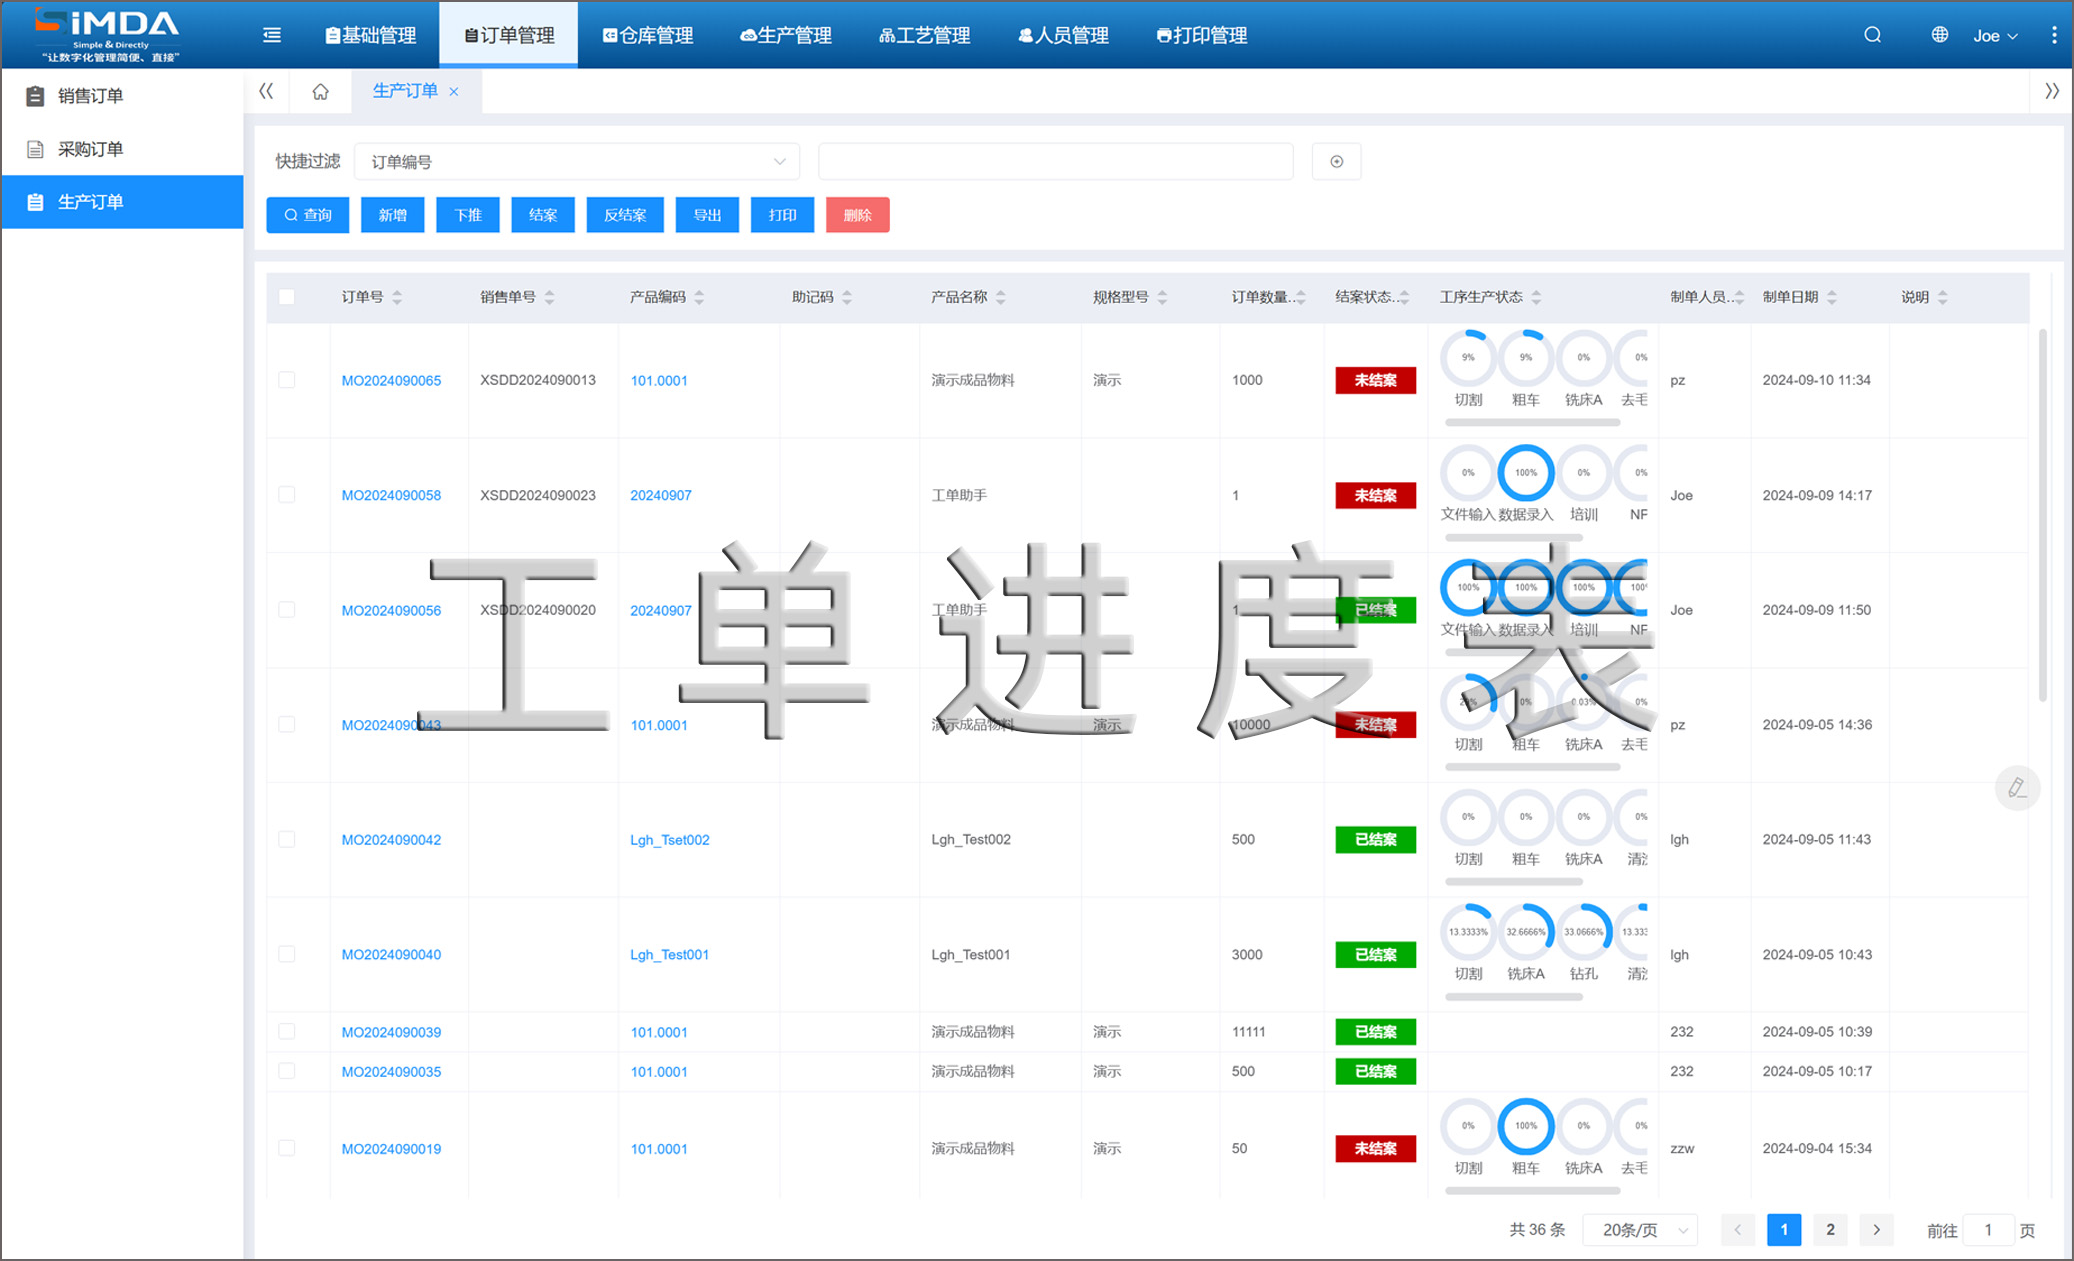The image size is (2074, 1261).
Task: Check the select-all header checkbox
Action: 287,297
